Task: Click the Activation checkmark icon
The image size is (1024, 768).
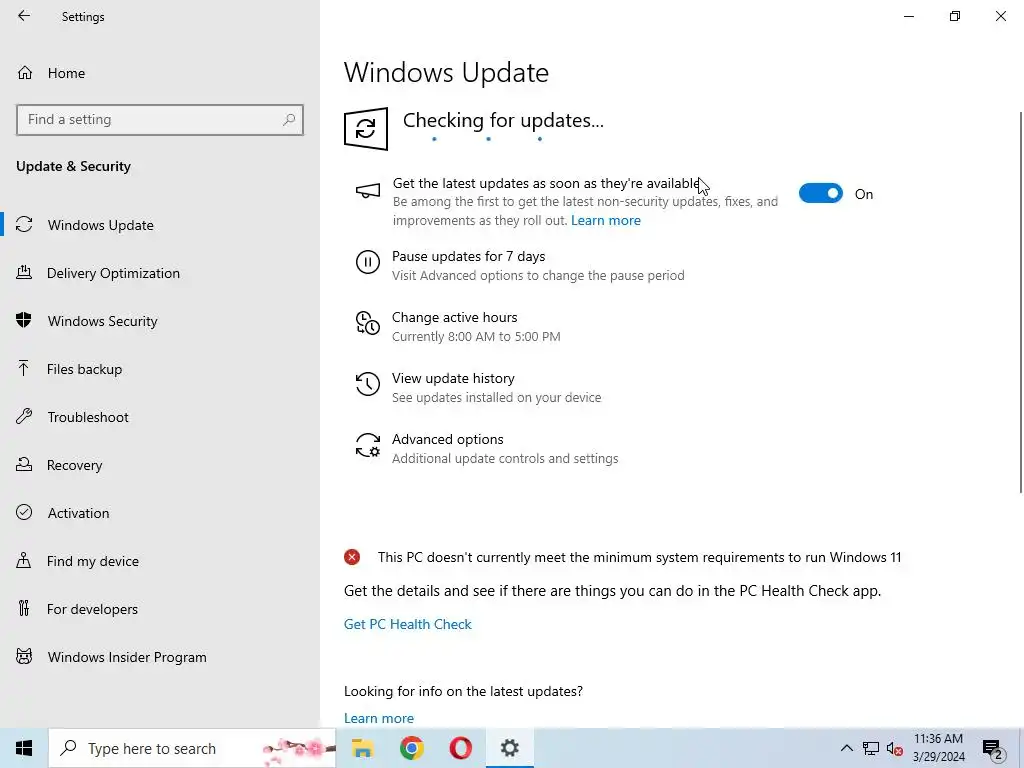Action: pyautogui.click(x=24, y=513)
